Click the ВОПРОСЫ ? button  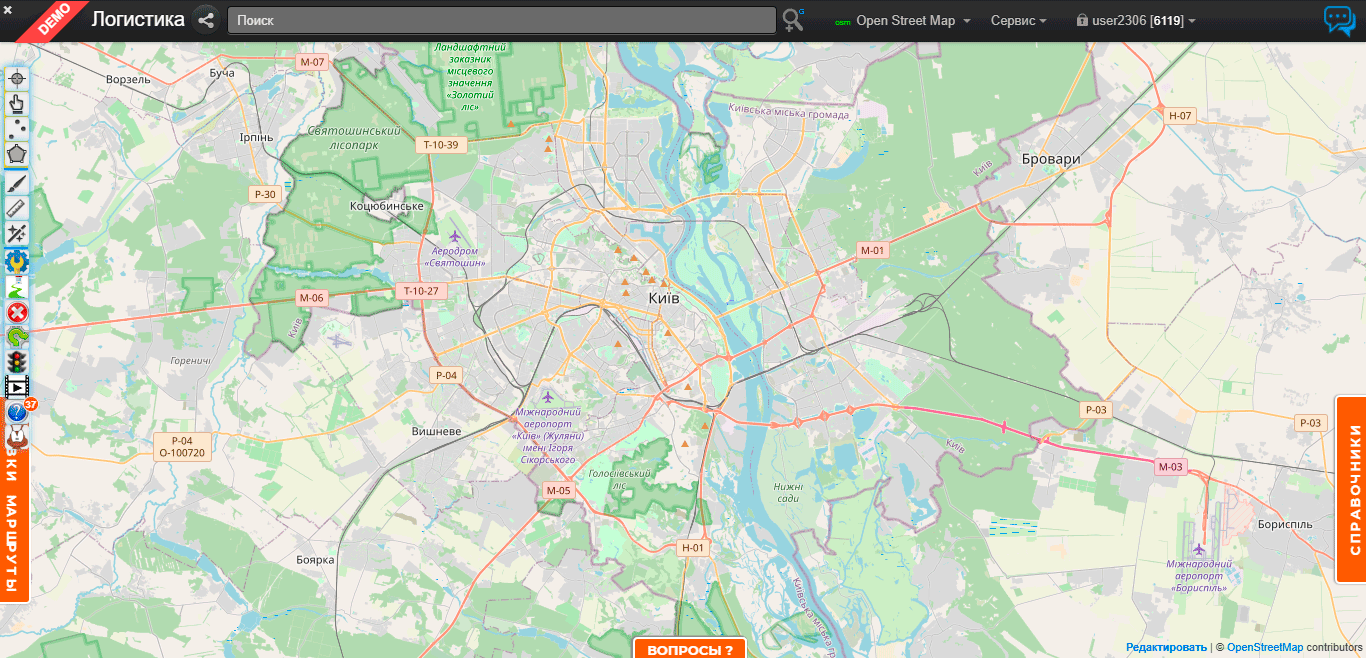coord(689,649)
